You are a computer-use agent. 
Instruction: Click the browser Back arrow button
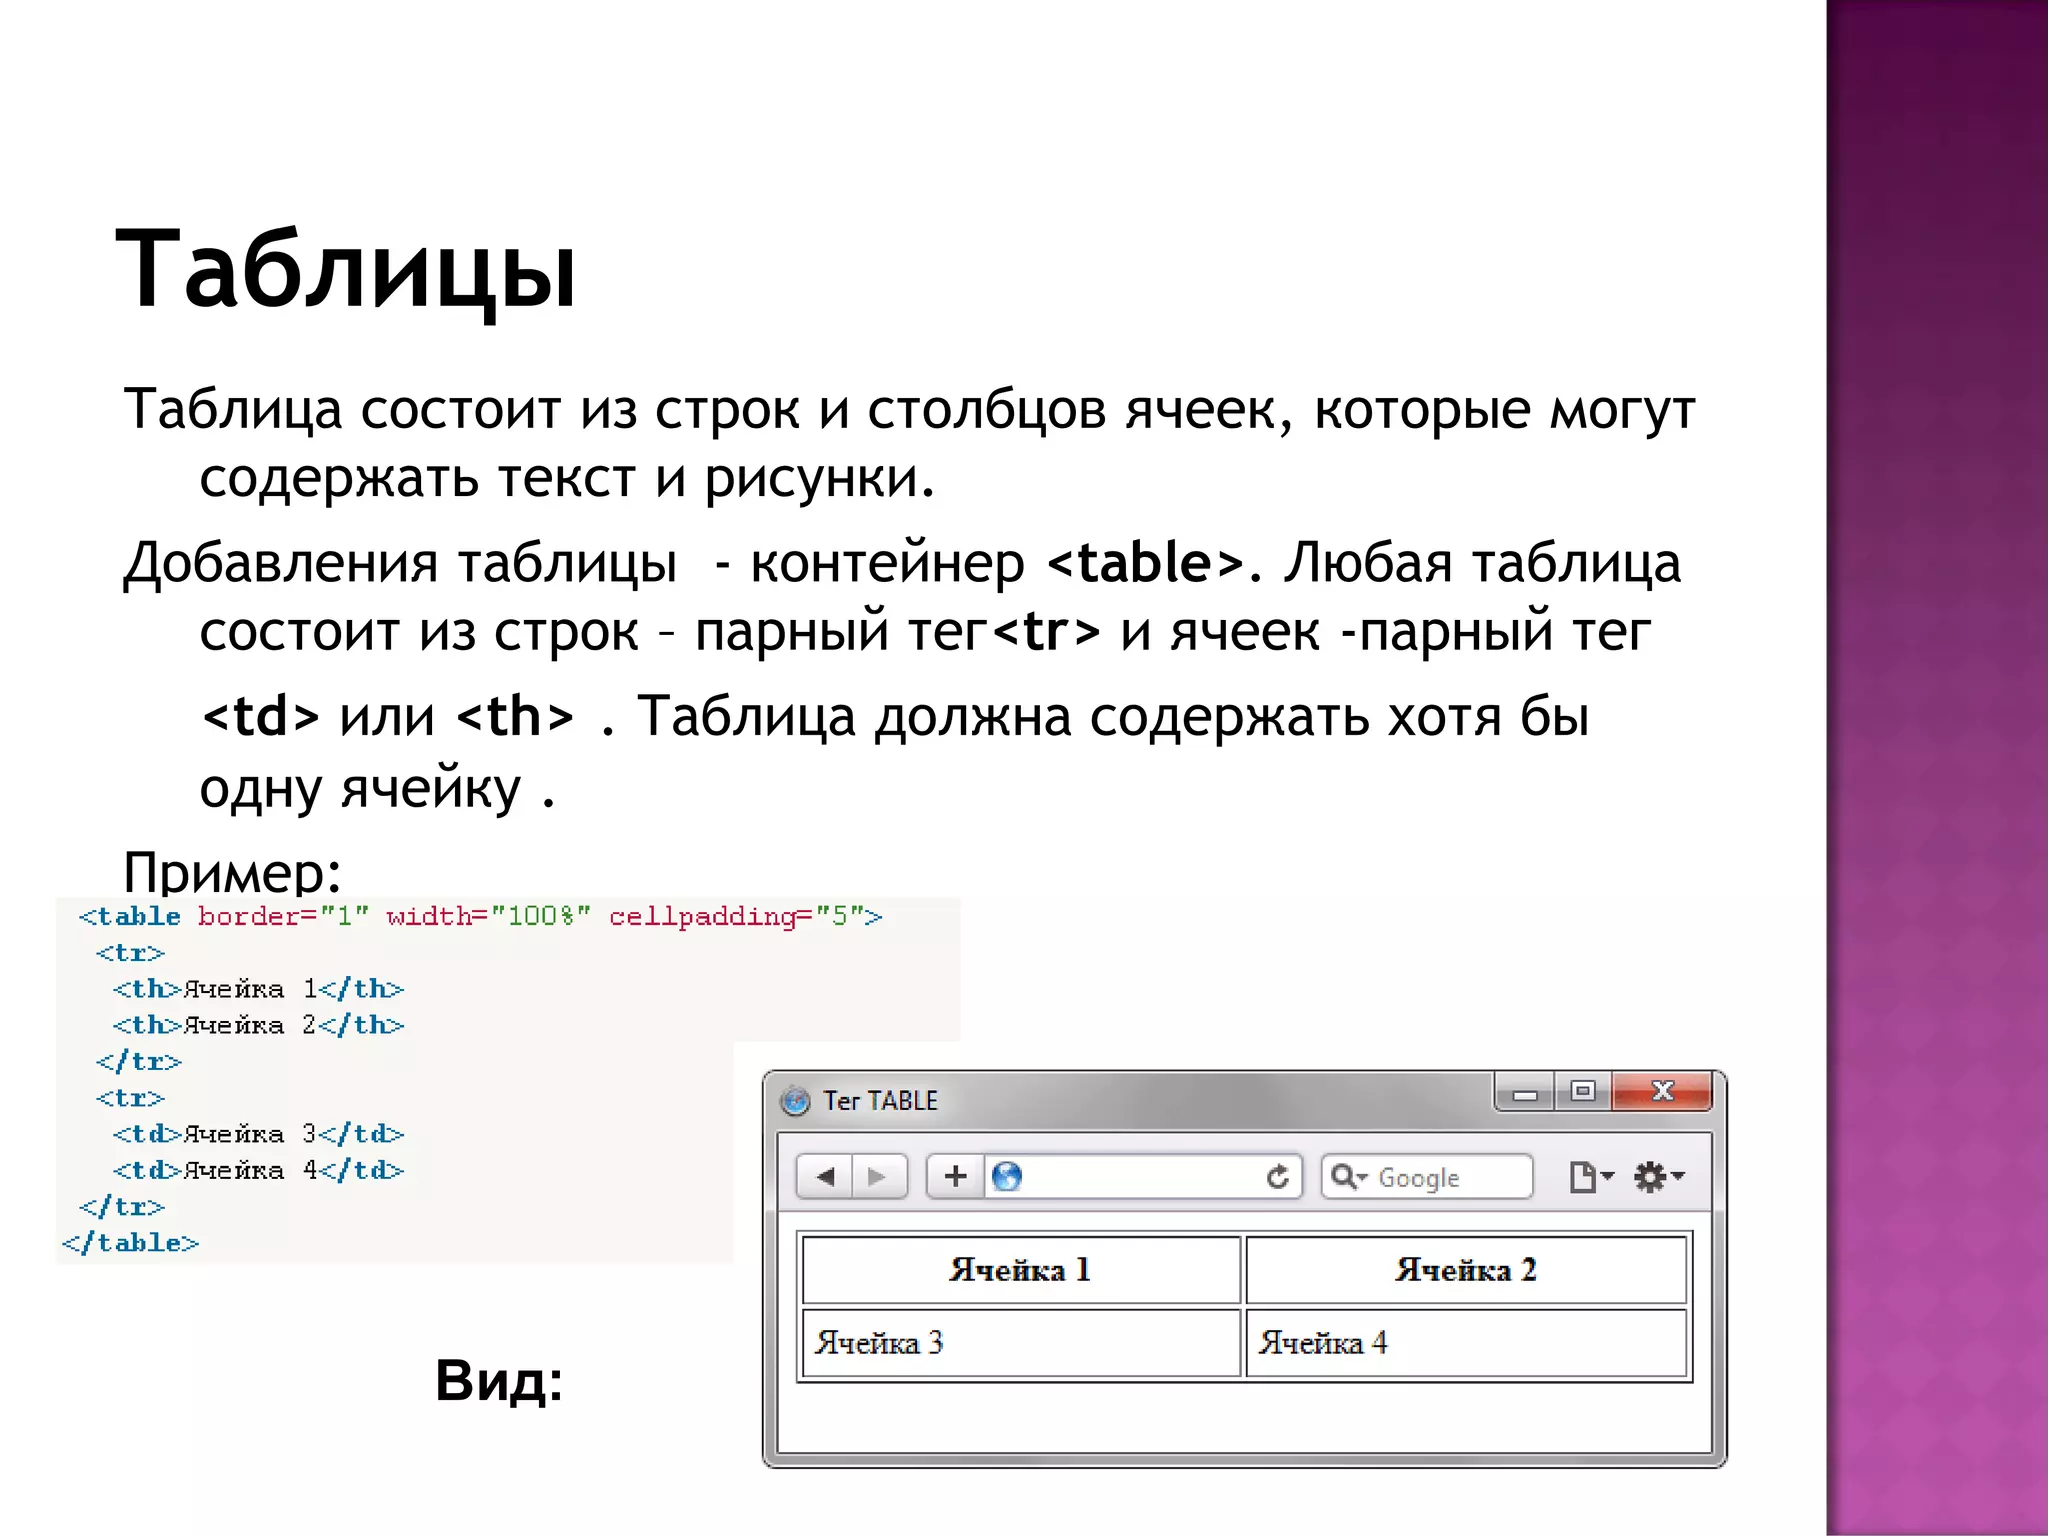(x=825, y=1176)
